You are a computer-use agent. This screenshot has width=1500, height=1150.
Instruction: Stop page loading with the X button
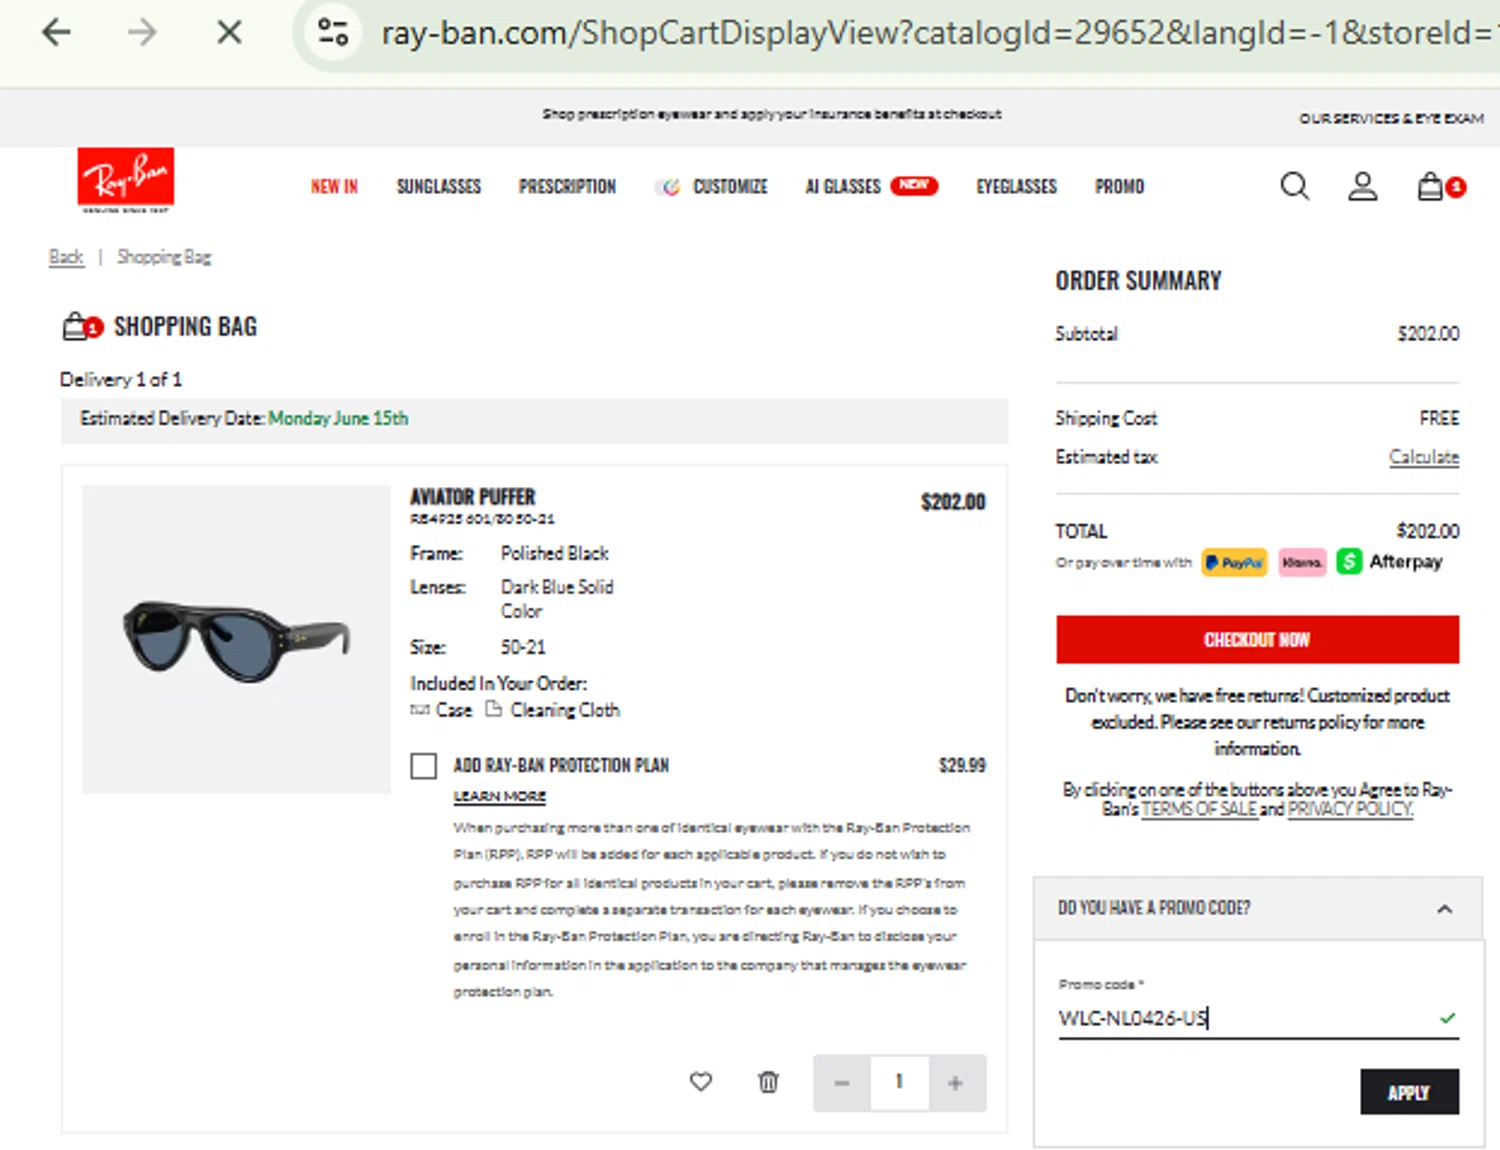[229, 33]
